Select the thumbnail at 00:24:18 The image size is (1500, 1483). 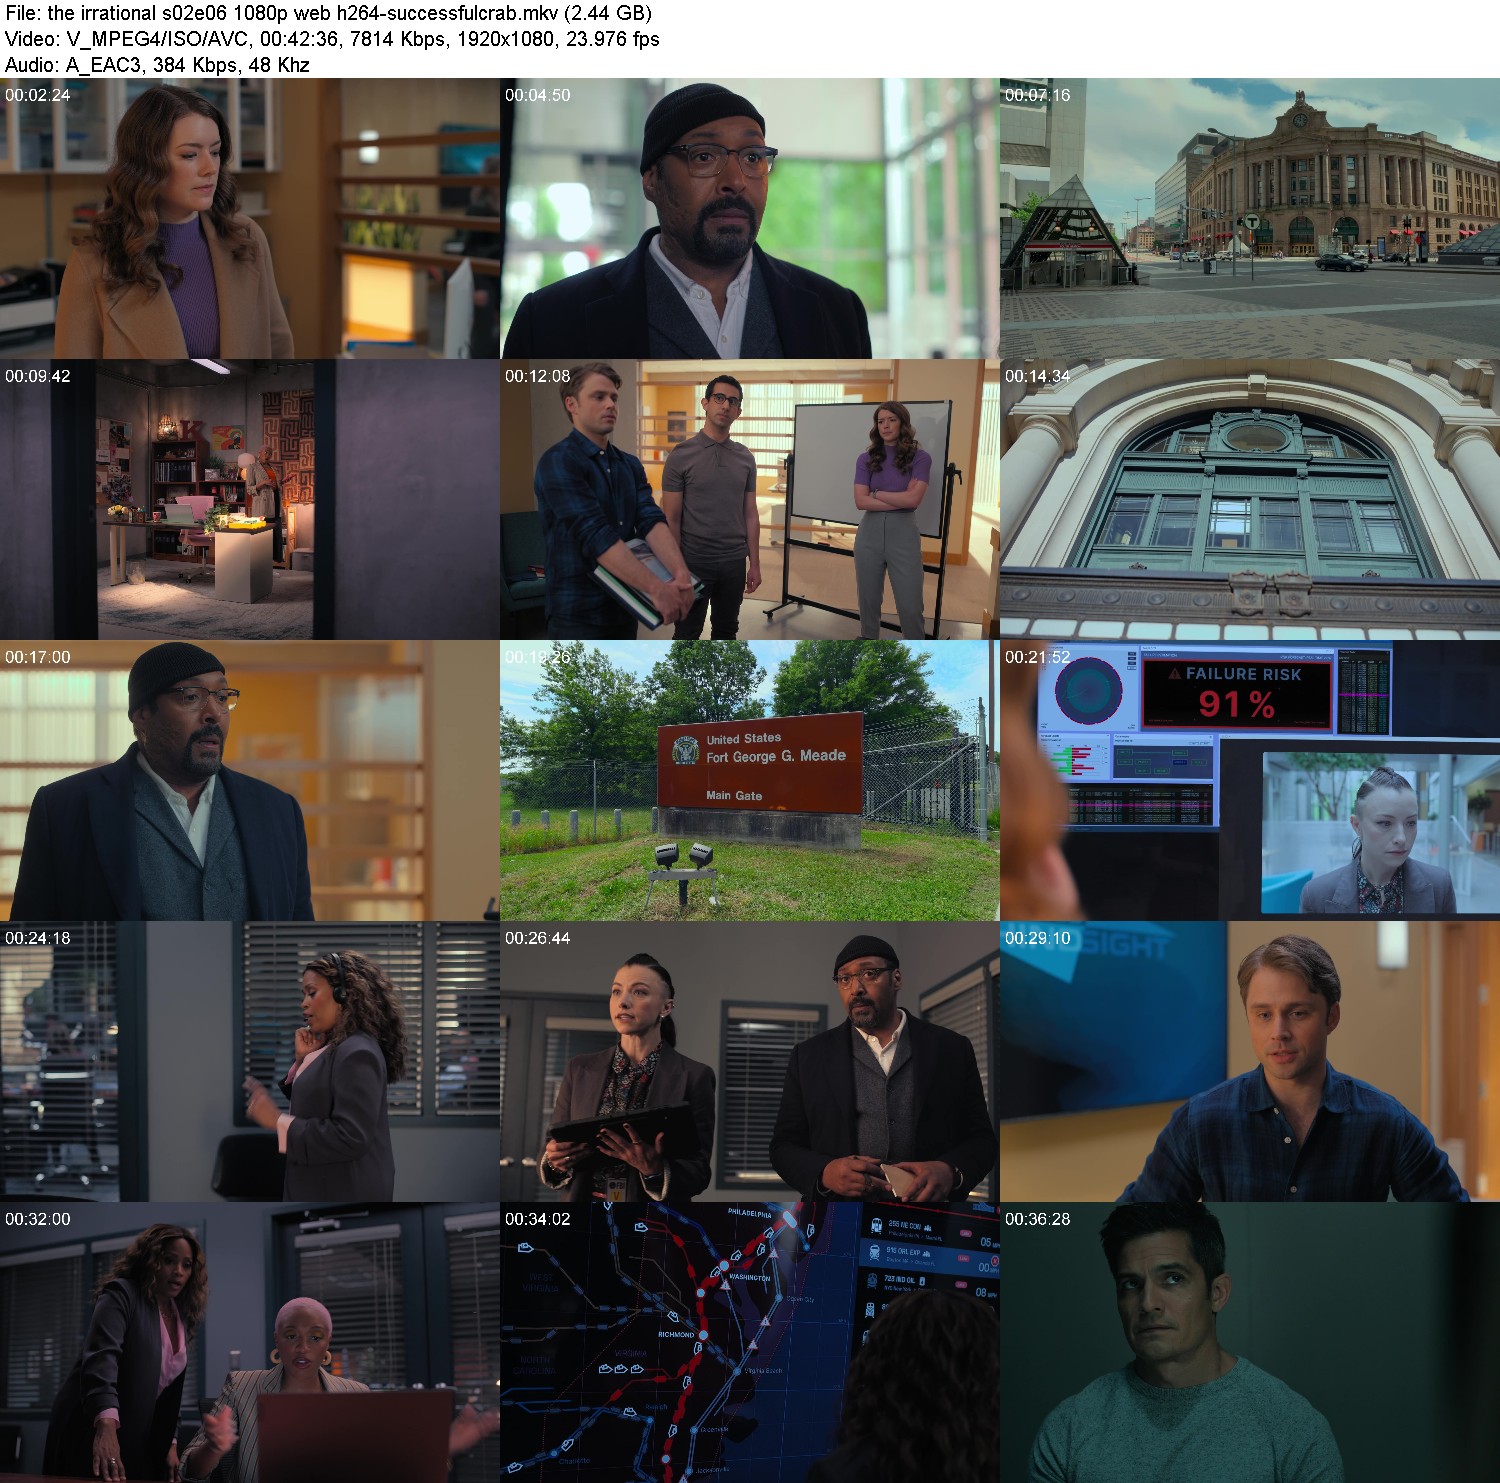coord(250,1062)
